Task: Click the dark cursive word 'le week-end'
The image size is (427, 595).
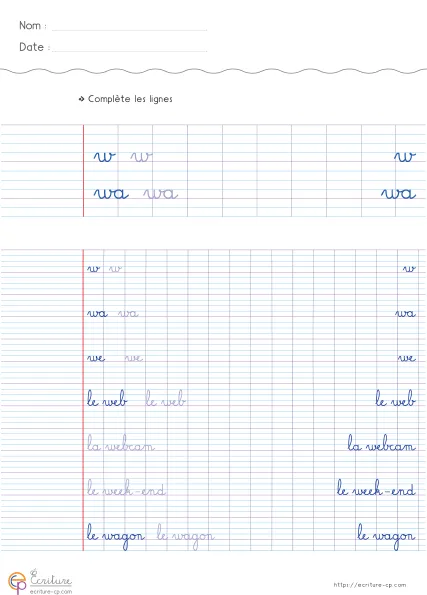Action: tap(376, 488)
